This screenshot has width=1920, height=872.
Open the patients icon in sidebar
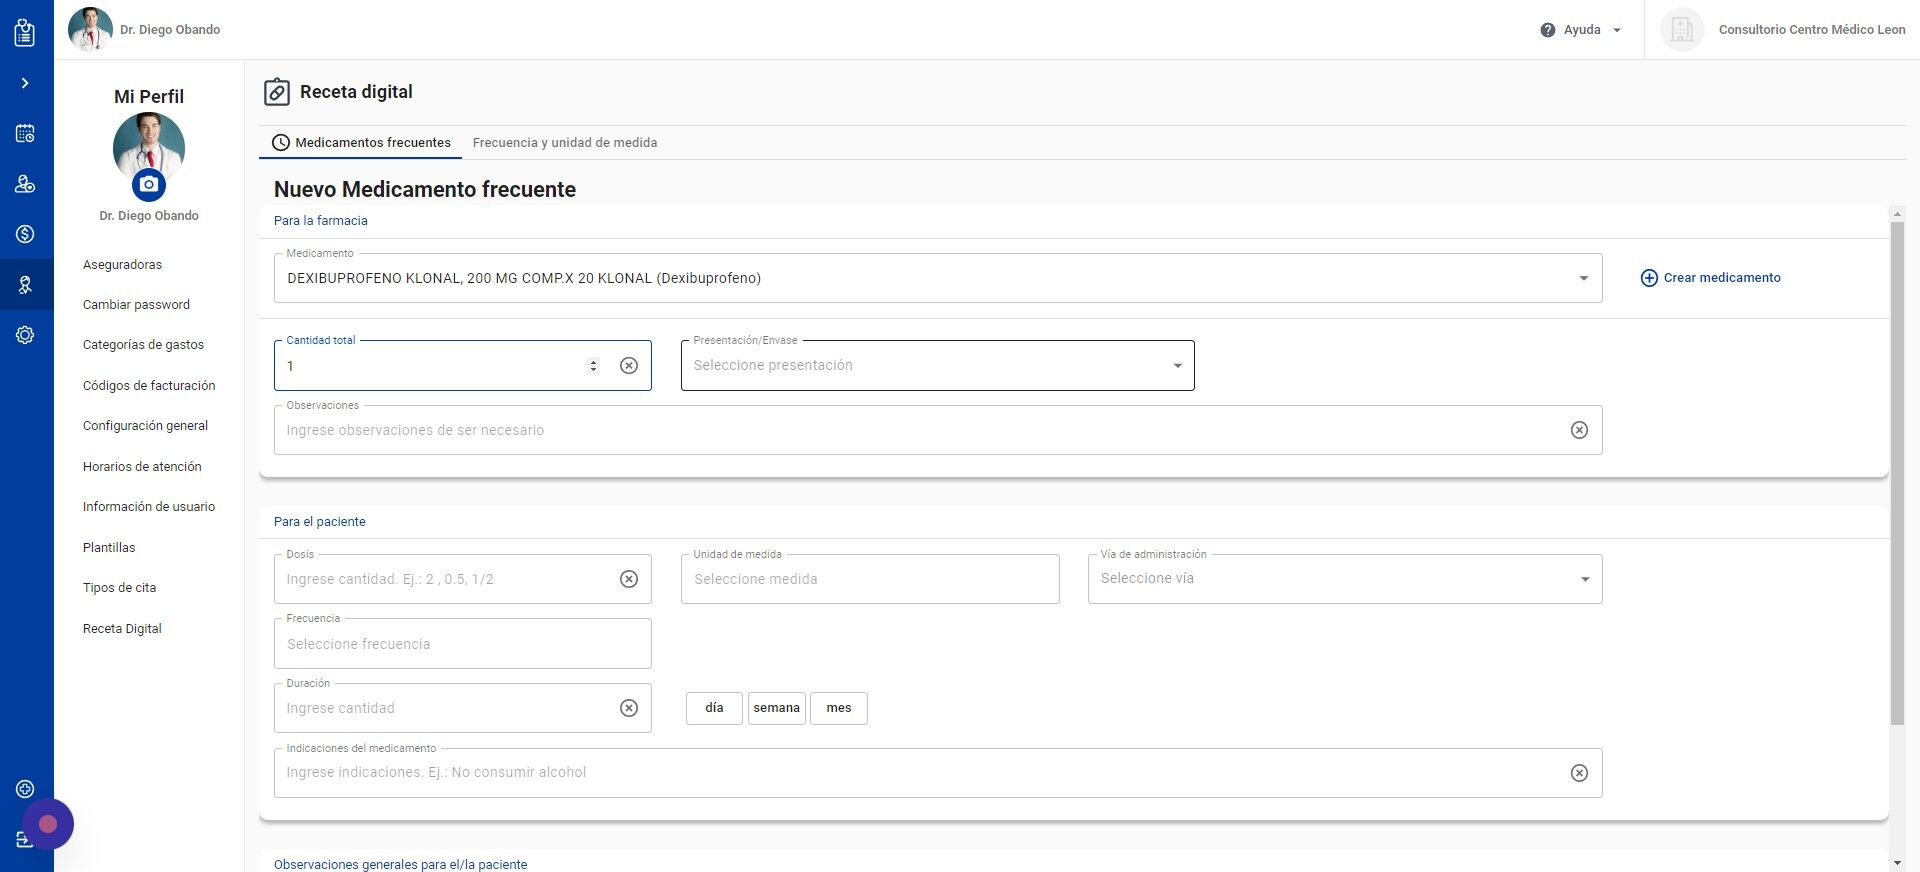[x=25, y=184]
